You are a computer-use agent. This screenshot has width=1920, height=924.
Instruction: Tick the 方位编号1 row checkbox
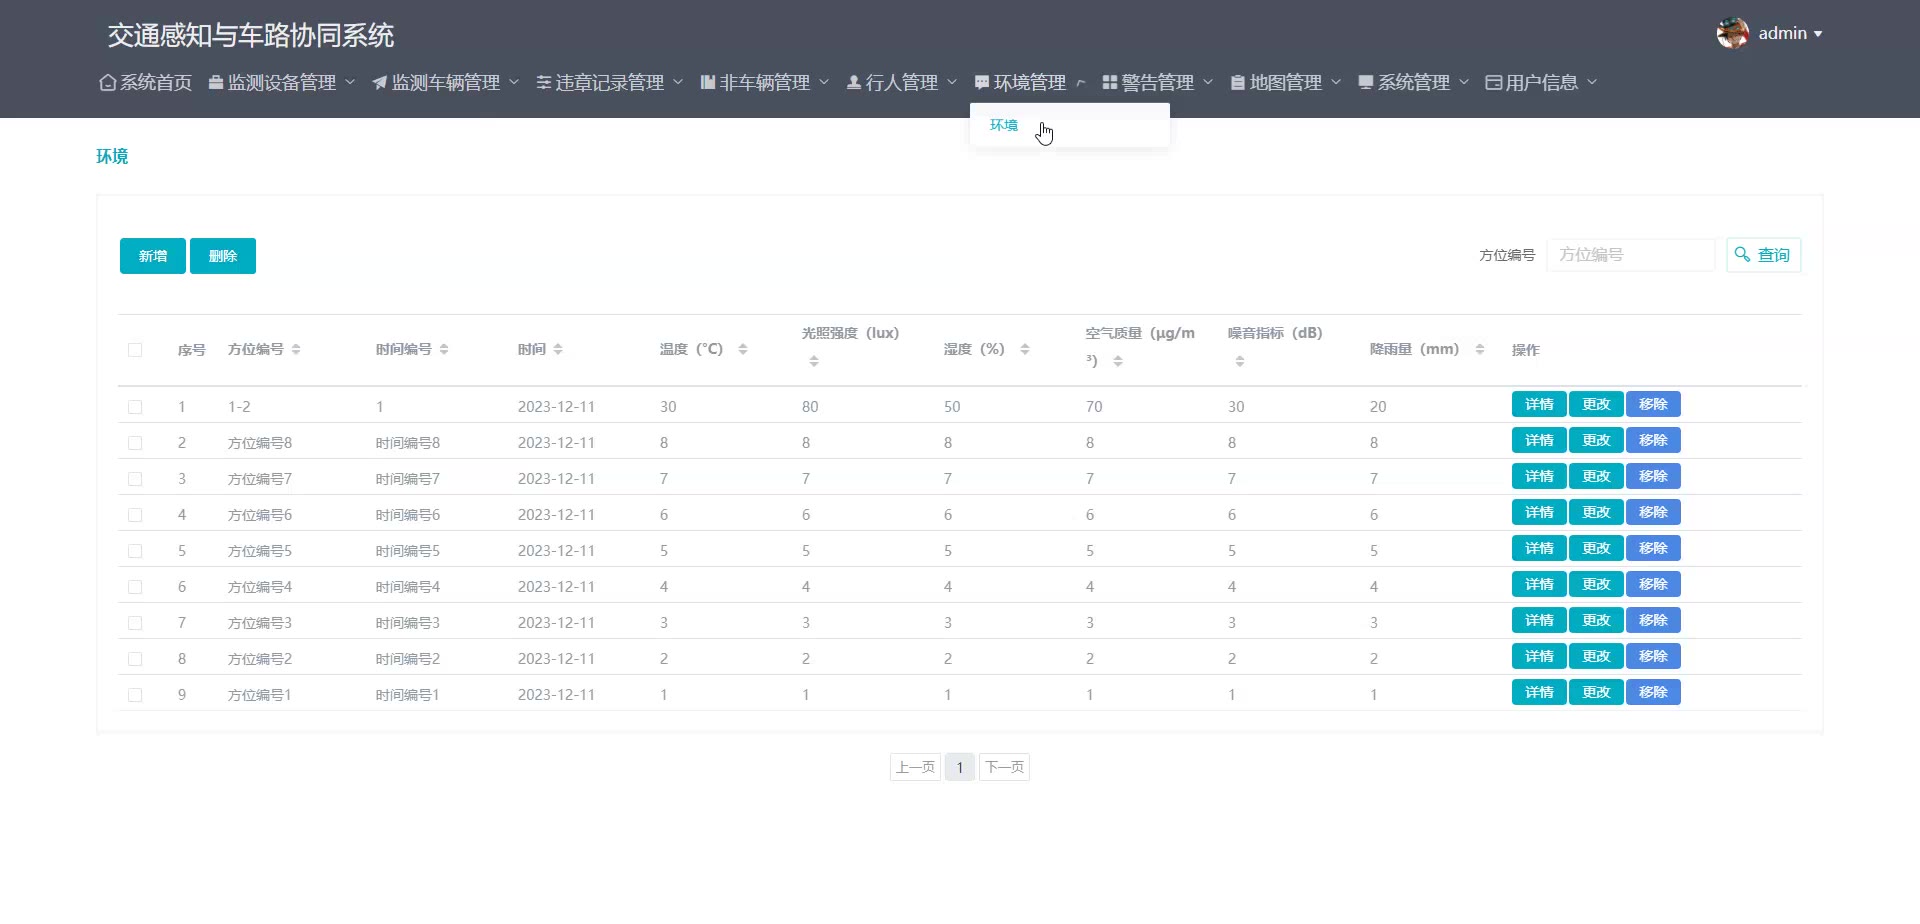point(135,695)
